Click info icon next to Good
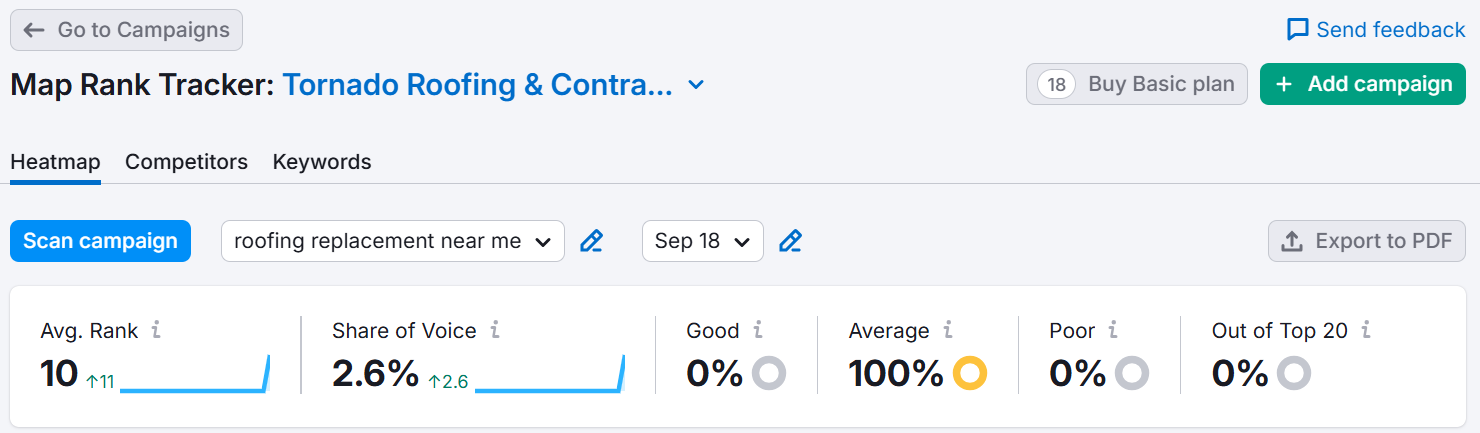Screen dimensions: 1480x433 tap(758, 331)
